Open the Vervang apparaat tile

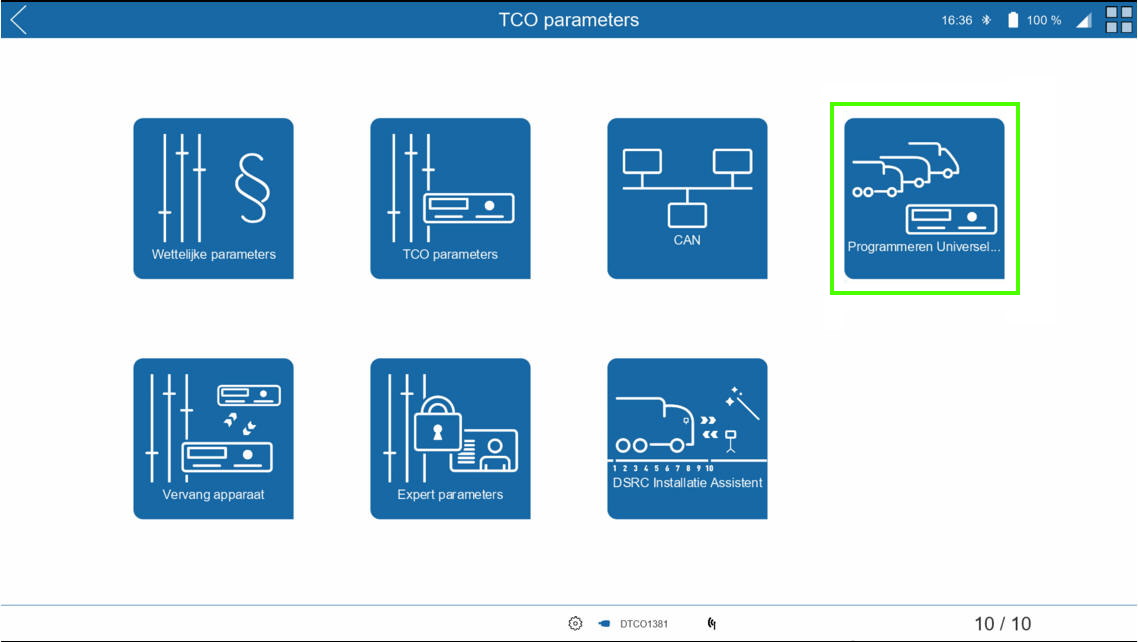click(x=213, y=438)
